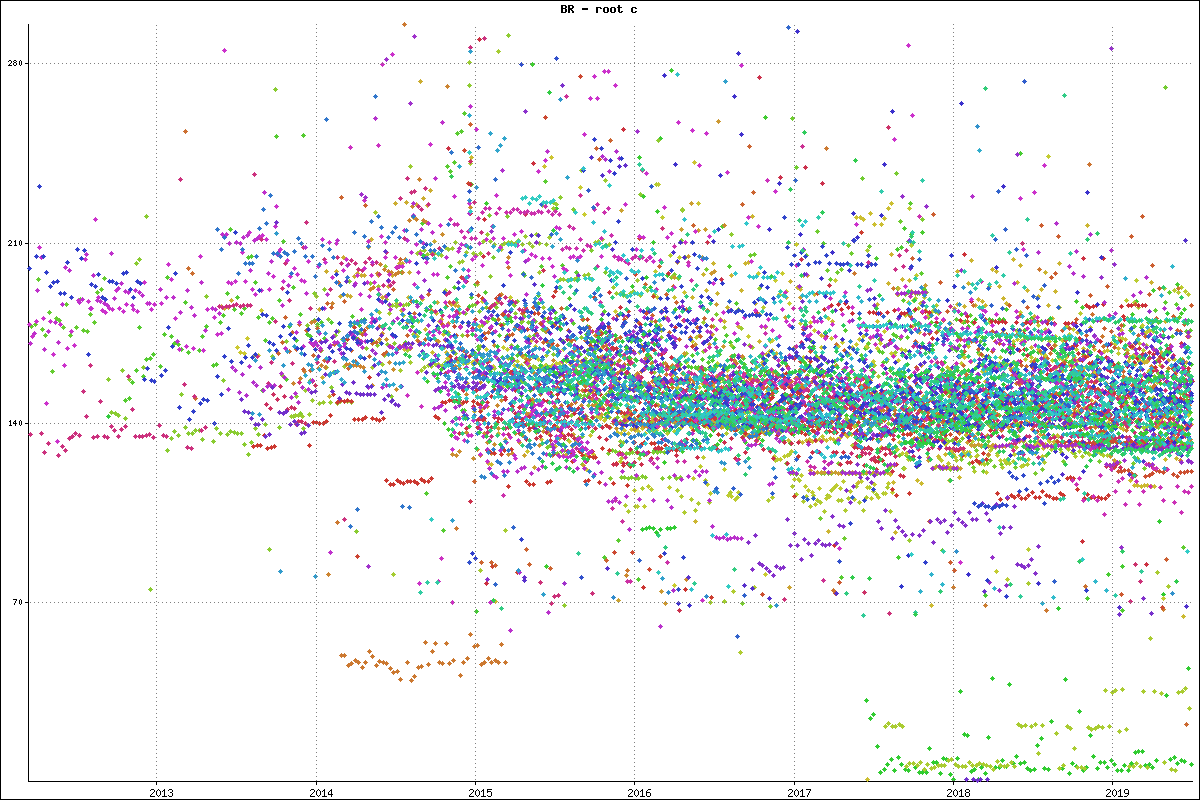Click the 2018 x-axis label
Viewport: 1200px width, 800px height.
pos(959,793)
